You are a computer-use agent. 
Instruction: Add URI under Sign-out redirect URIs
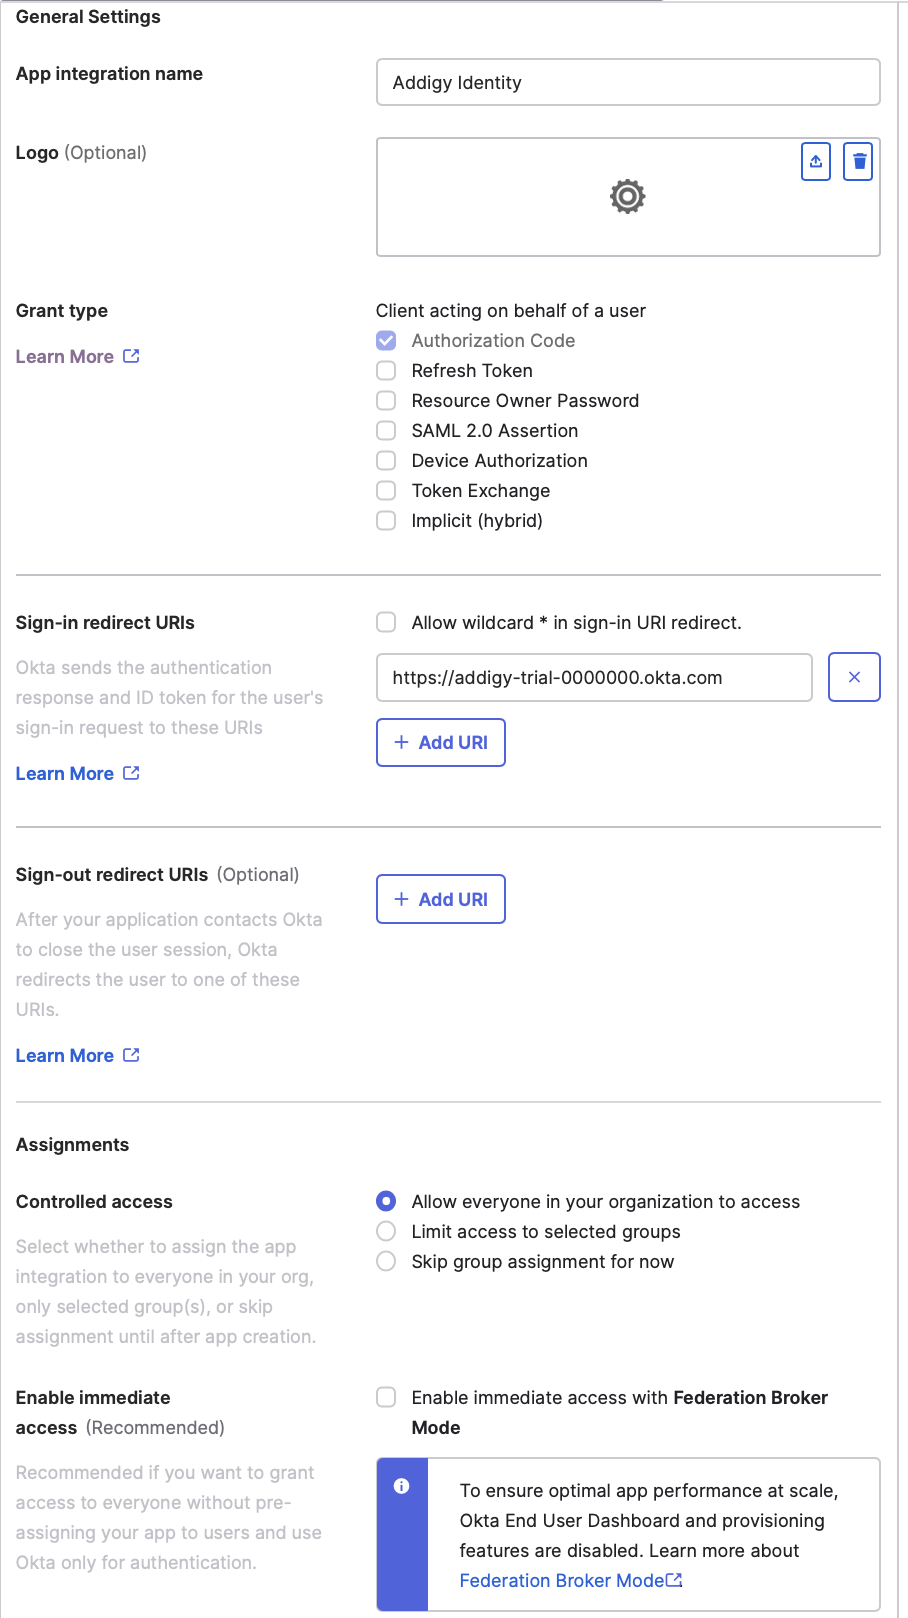(441, 899)
